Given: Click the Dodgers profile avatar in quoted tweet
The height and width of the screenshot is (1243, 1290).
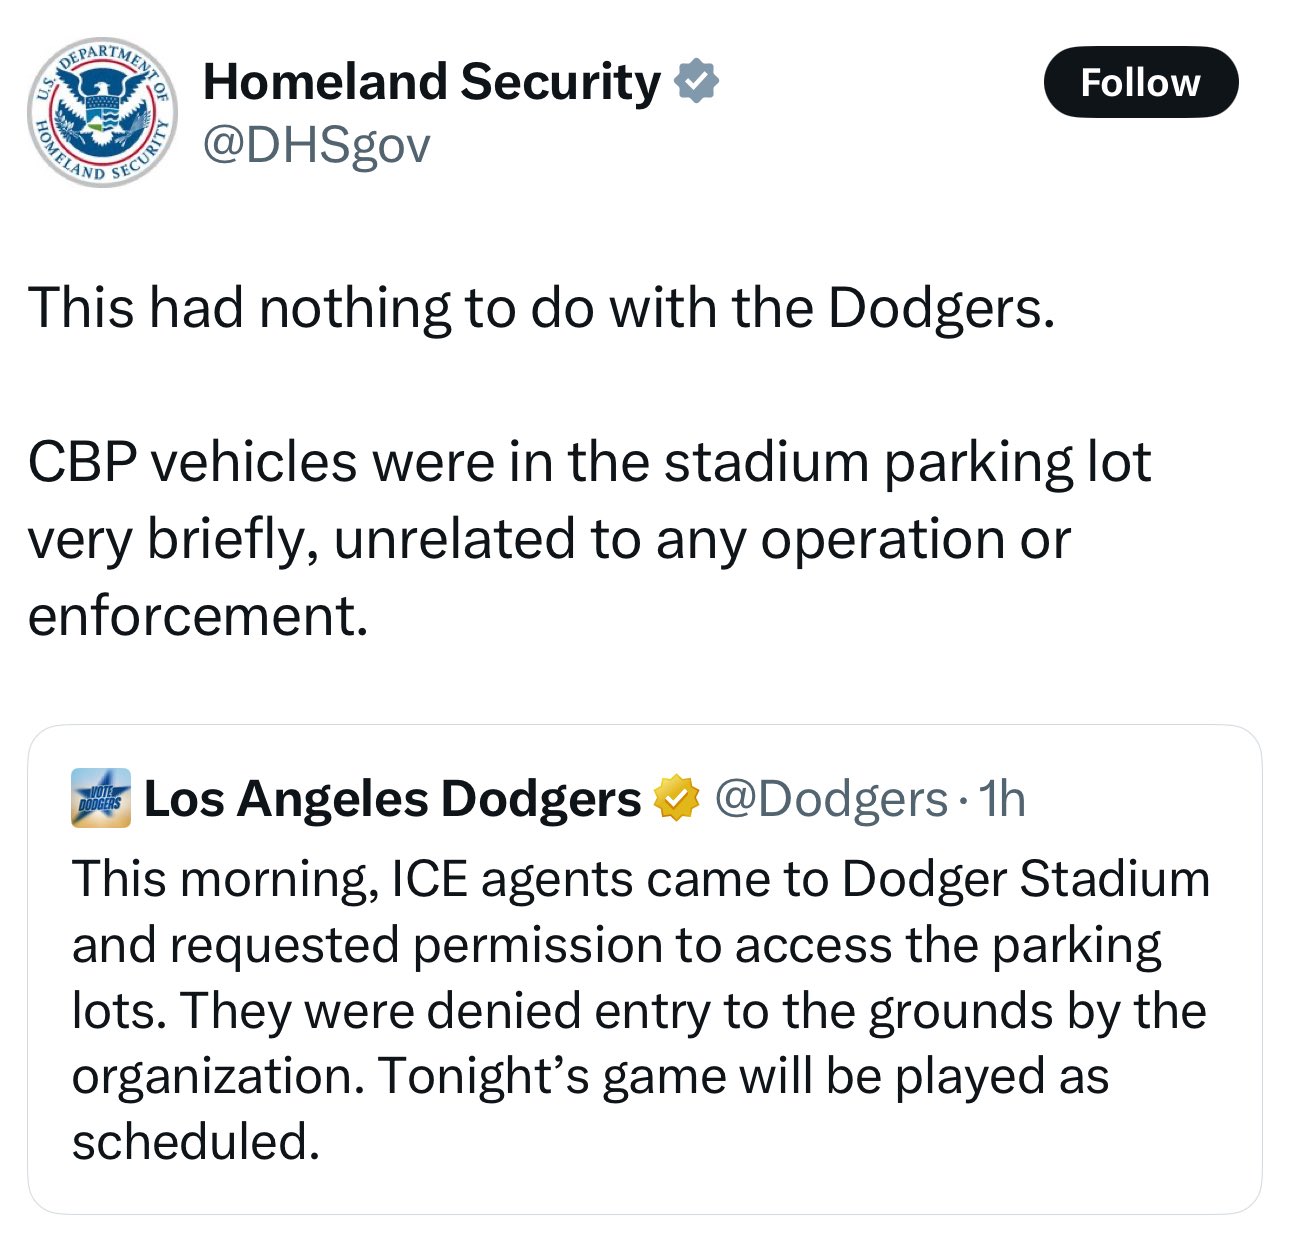Looking at the screenshot, I should pos(101,798).
